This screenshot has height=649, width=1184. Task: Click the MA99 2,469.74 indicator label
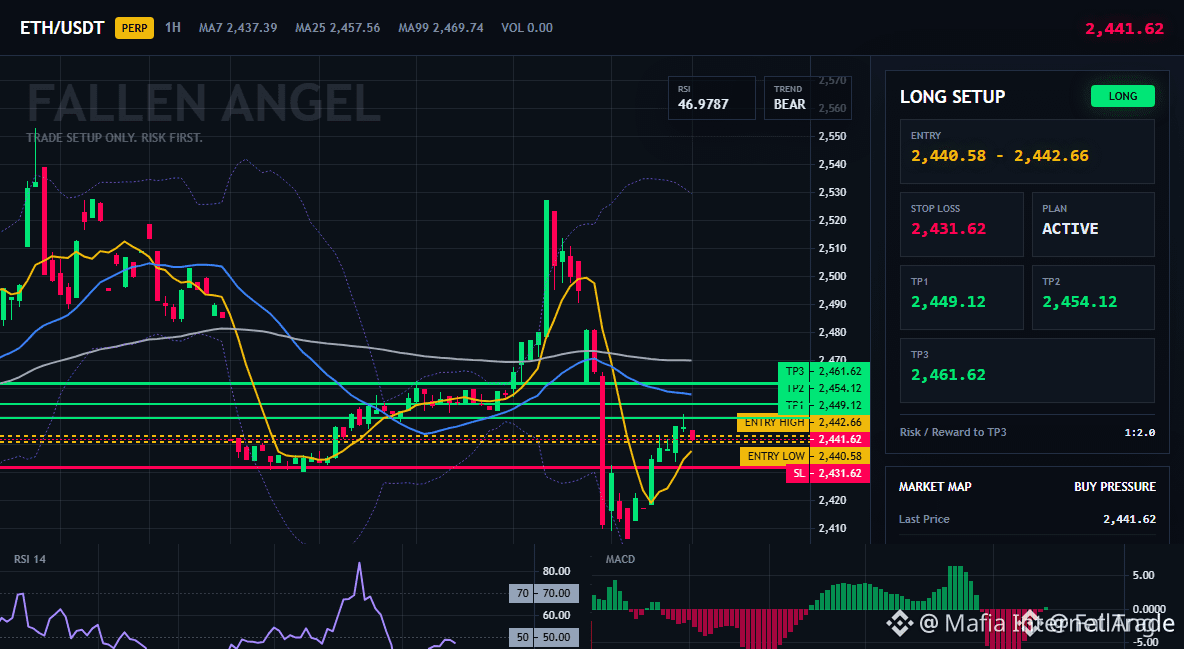[441, 28]
